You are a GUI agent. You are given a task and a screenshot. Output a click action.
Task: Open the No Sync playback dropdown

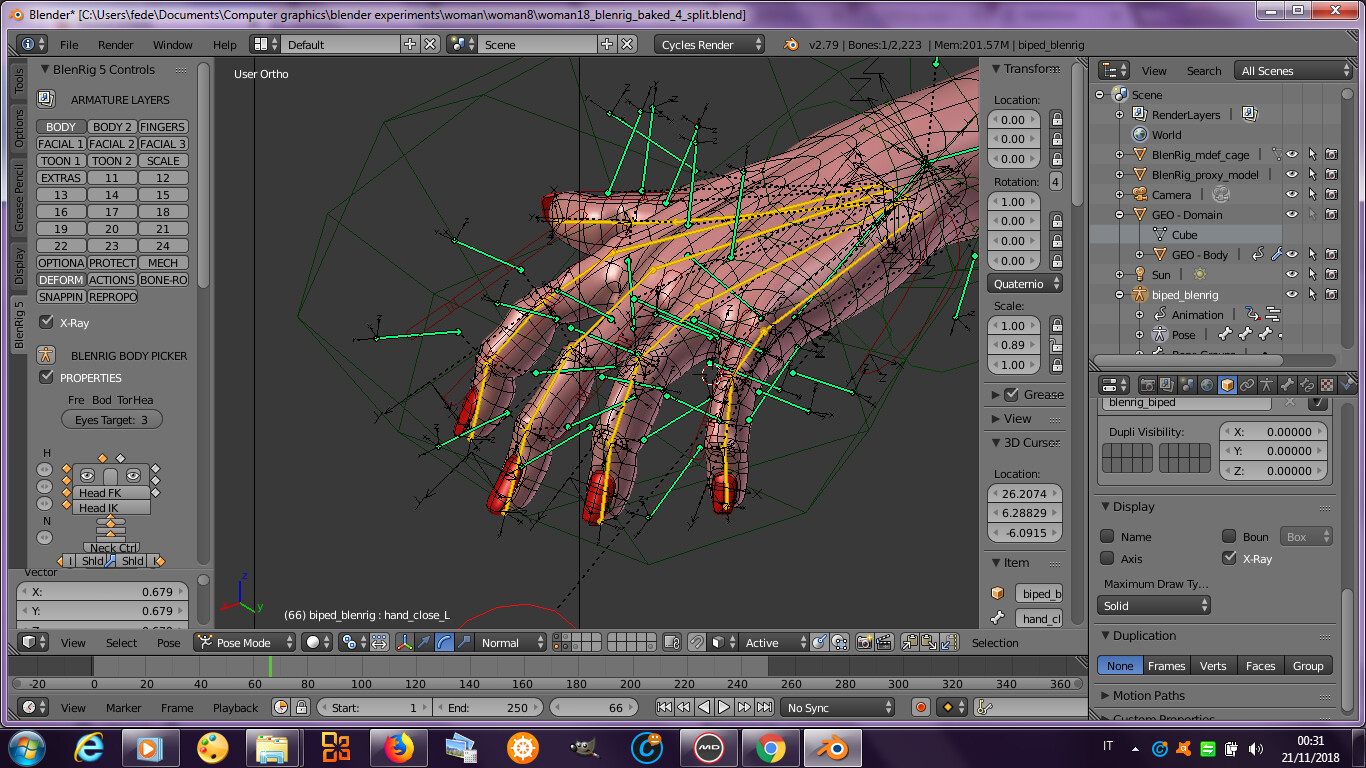pyautogui.click(x=838, y=707)
